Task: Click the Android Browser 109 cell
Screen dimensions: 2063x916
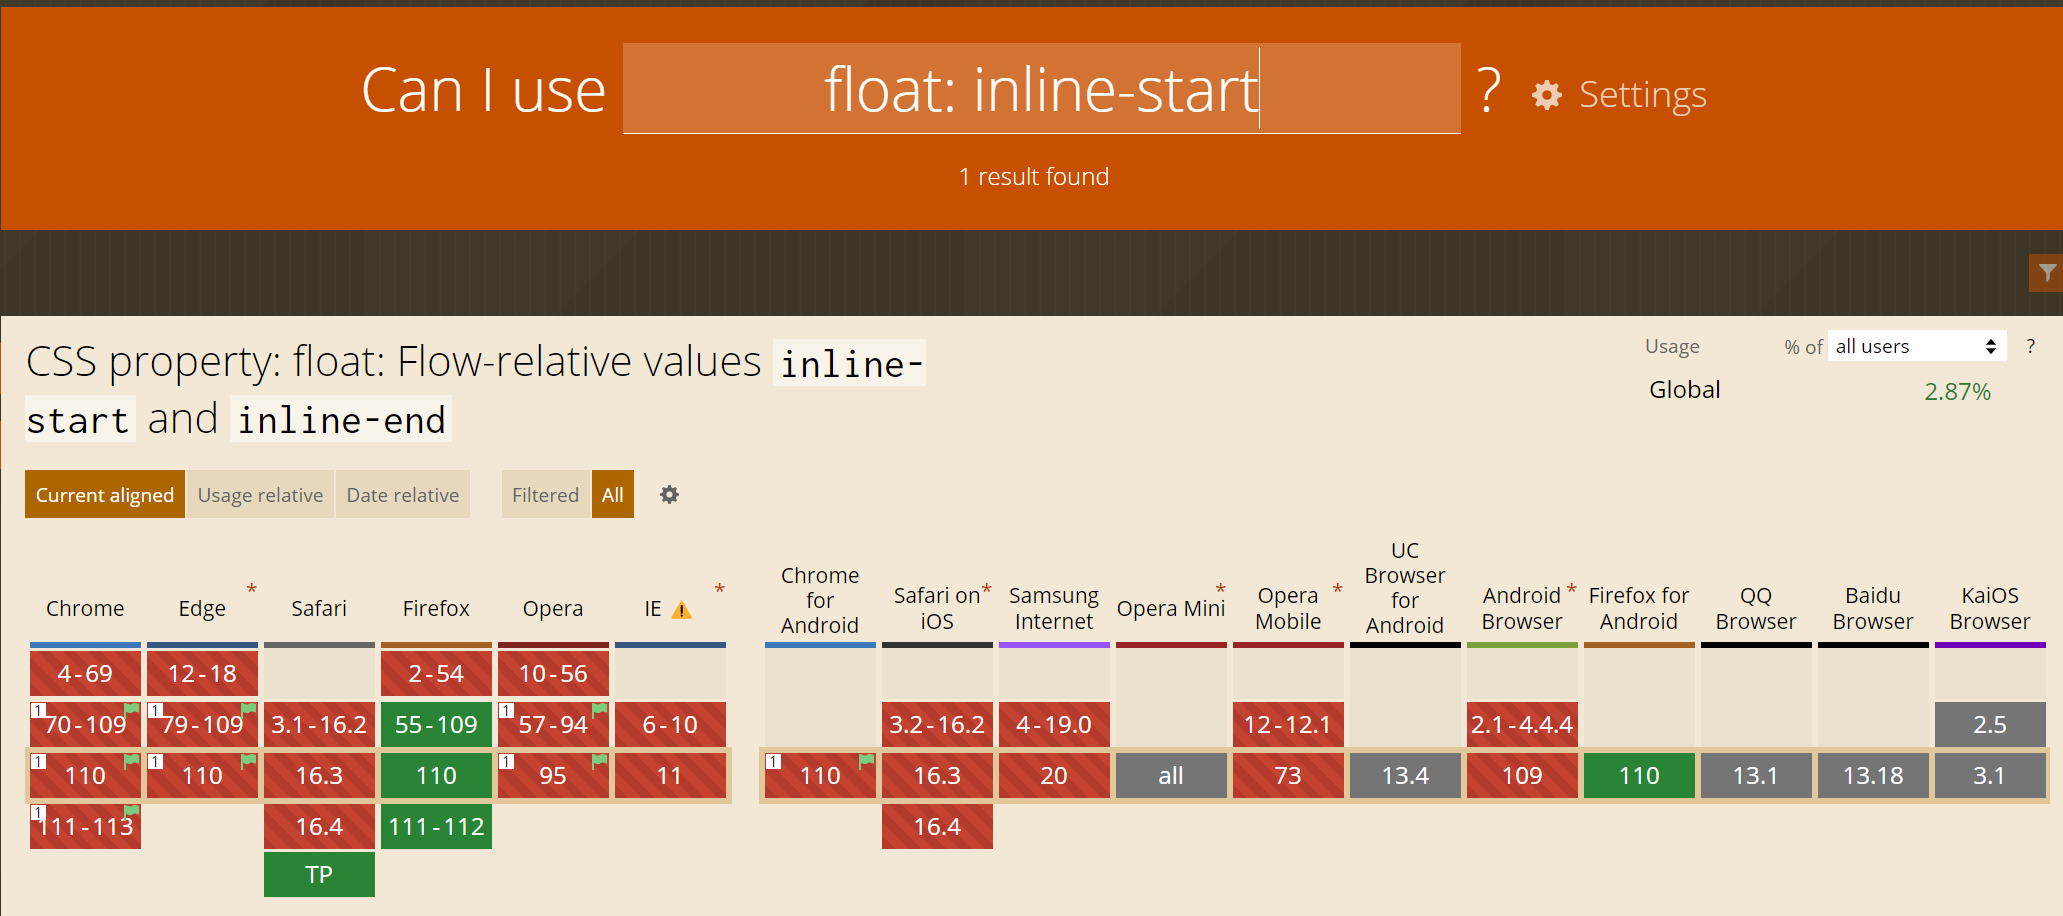Action: point(1522,775)
